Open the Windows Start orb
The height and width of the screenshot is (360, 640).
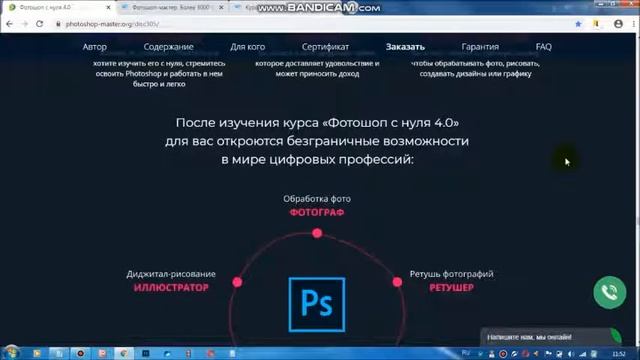11,353
